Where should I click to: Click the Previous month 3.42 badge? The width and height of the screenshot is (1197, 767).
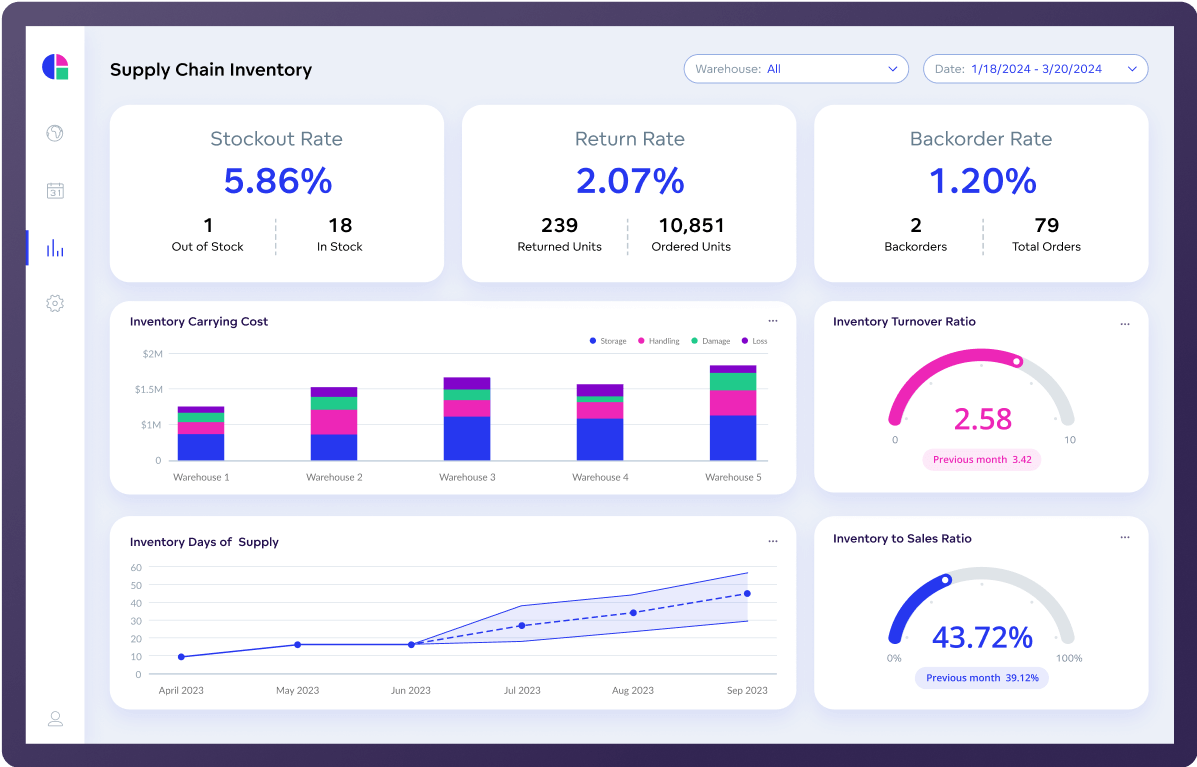[x=981, y=460]
